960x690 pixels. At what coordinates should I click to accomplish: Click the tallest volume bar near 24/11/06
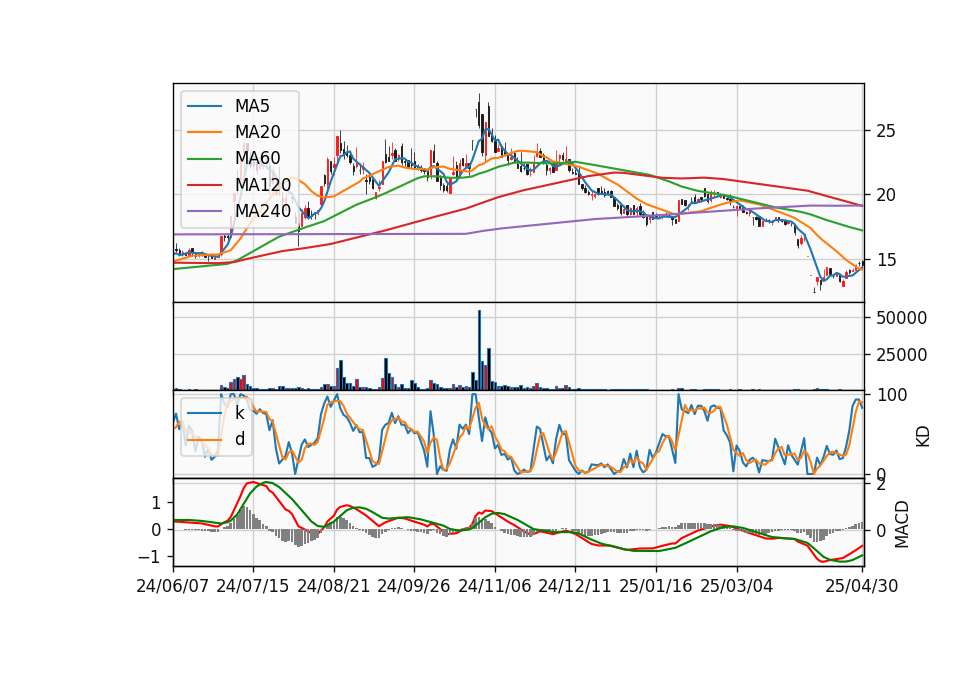(479, 350)
